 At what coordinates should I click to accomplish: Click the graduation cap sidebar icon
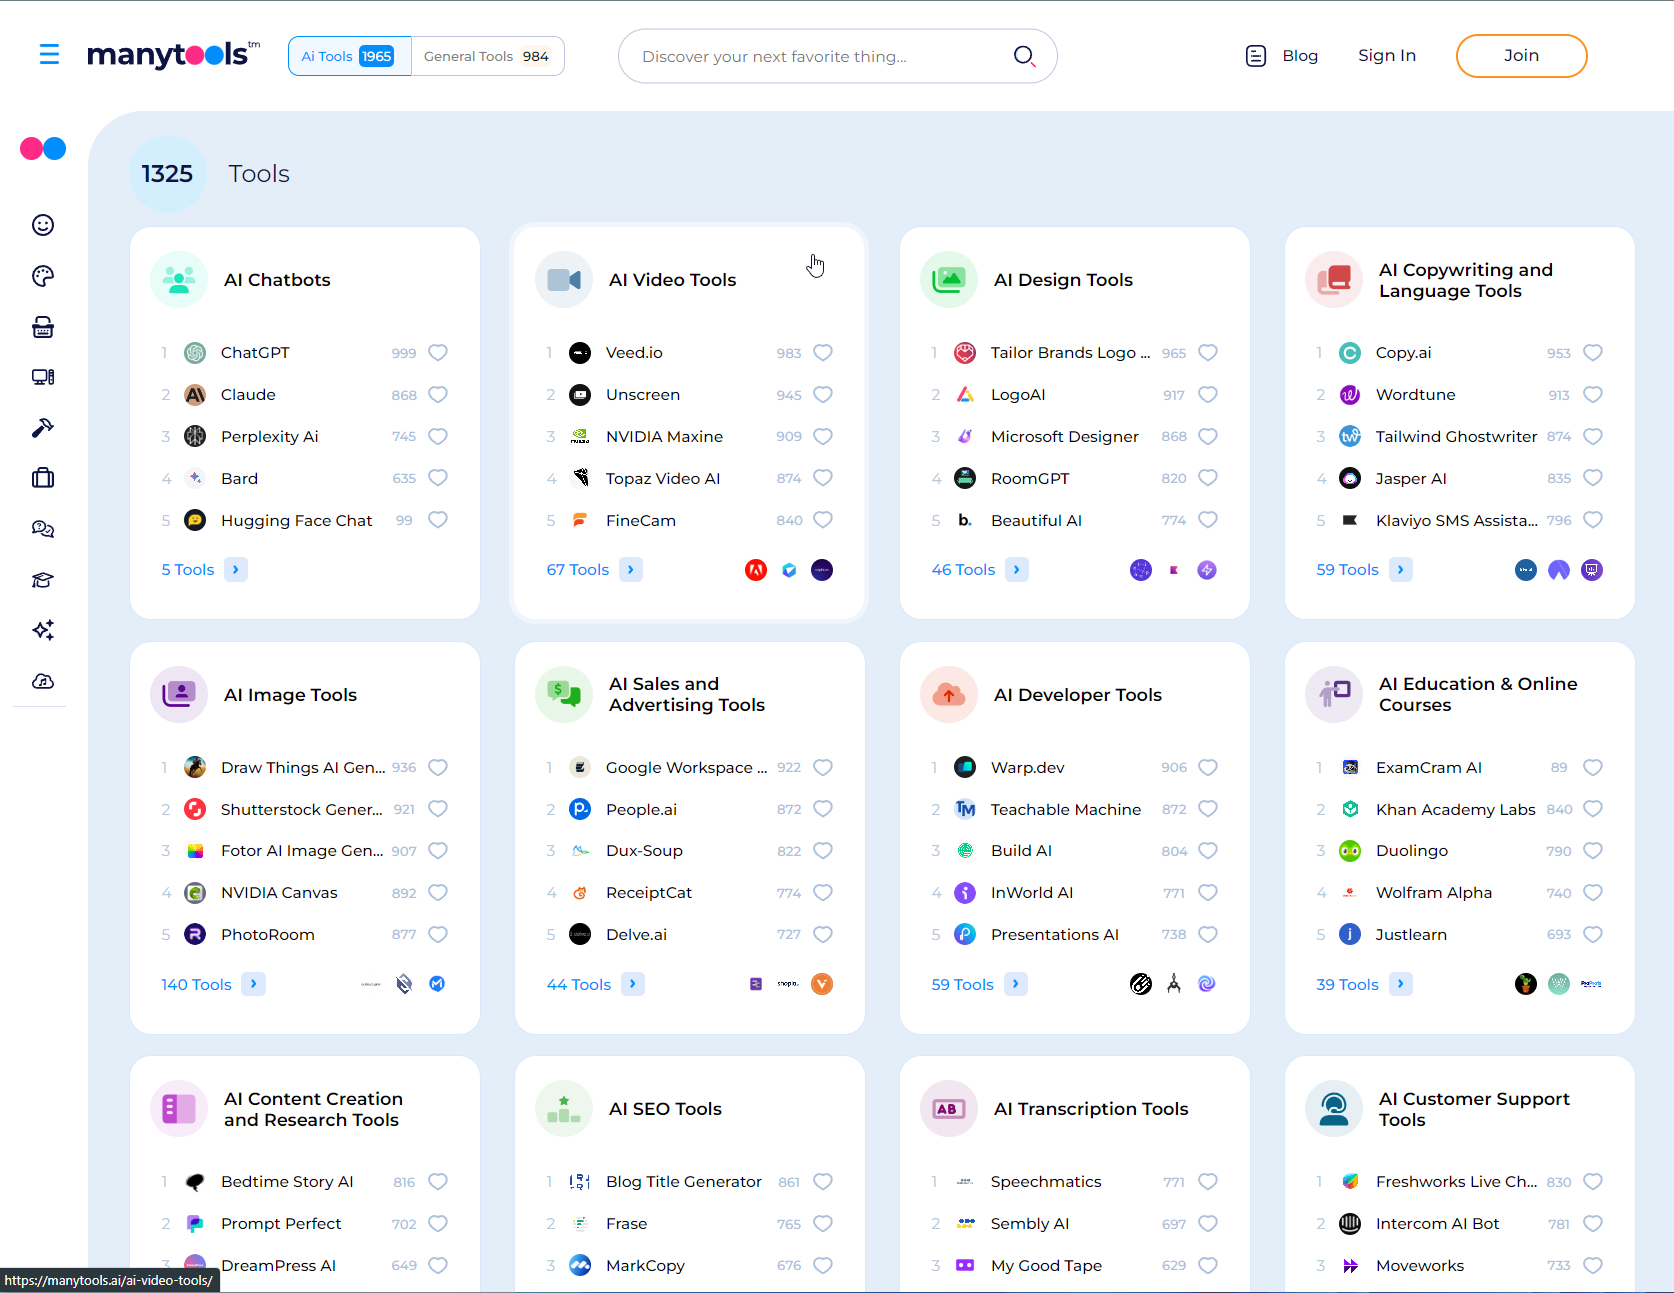click(43, 580)
